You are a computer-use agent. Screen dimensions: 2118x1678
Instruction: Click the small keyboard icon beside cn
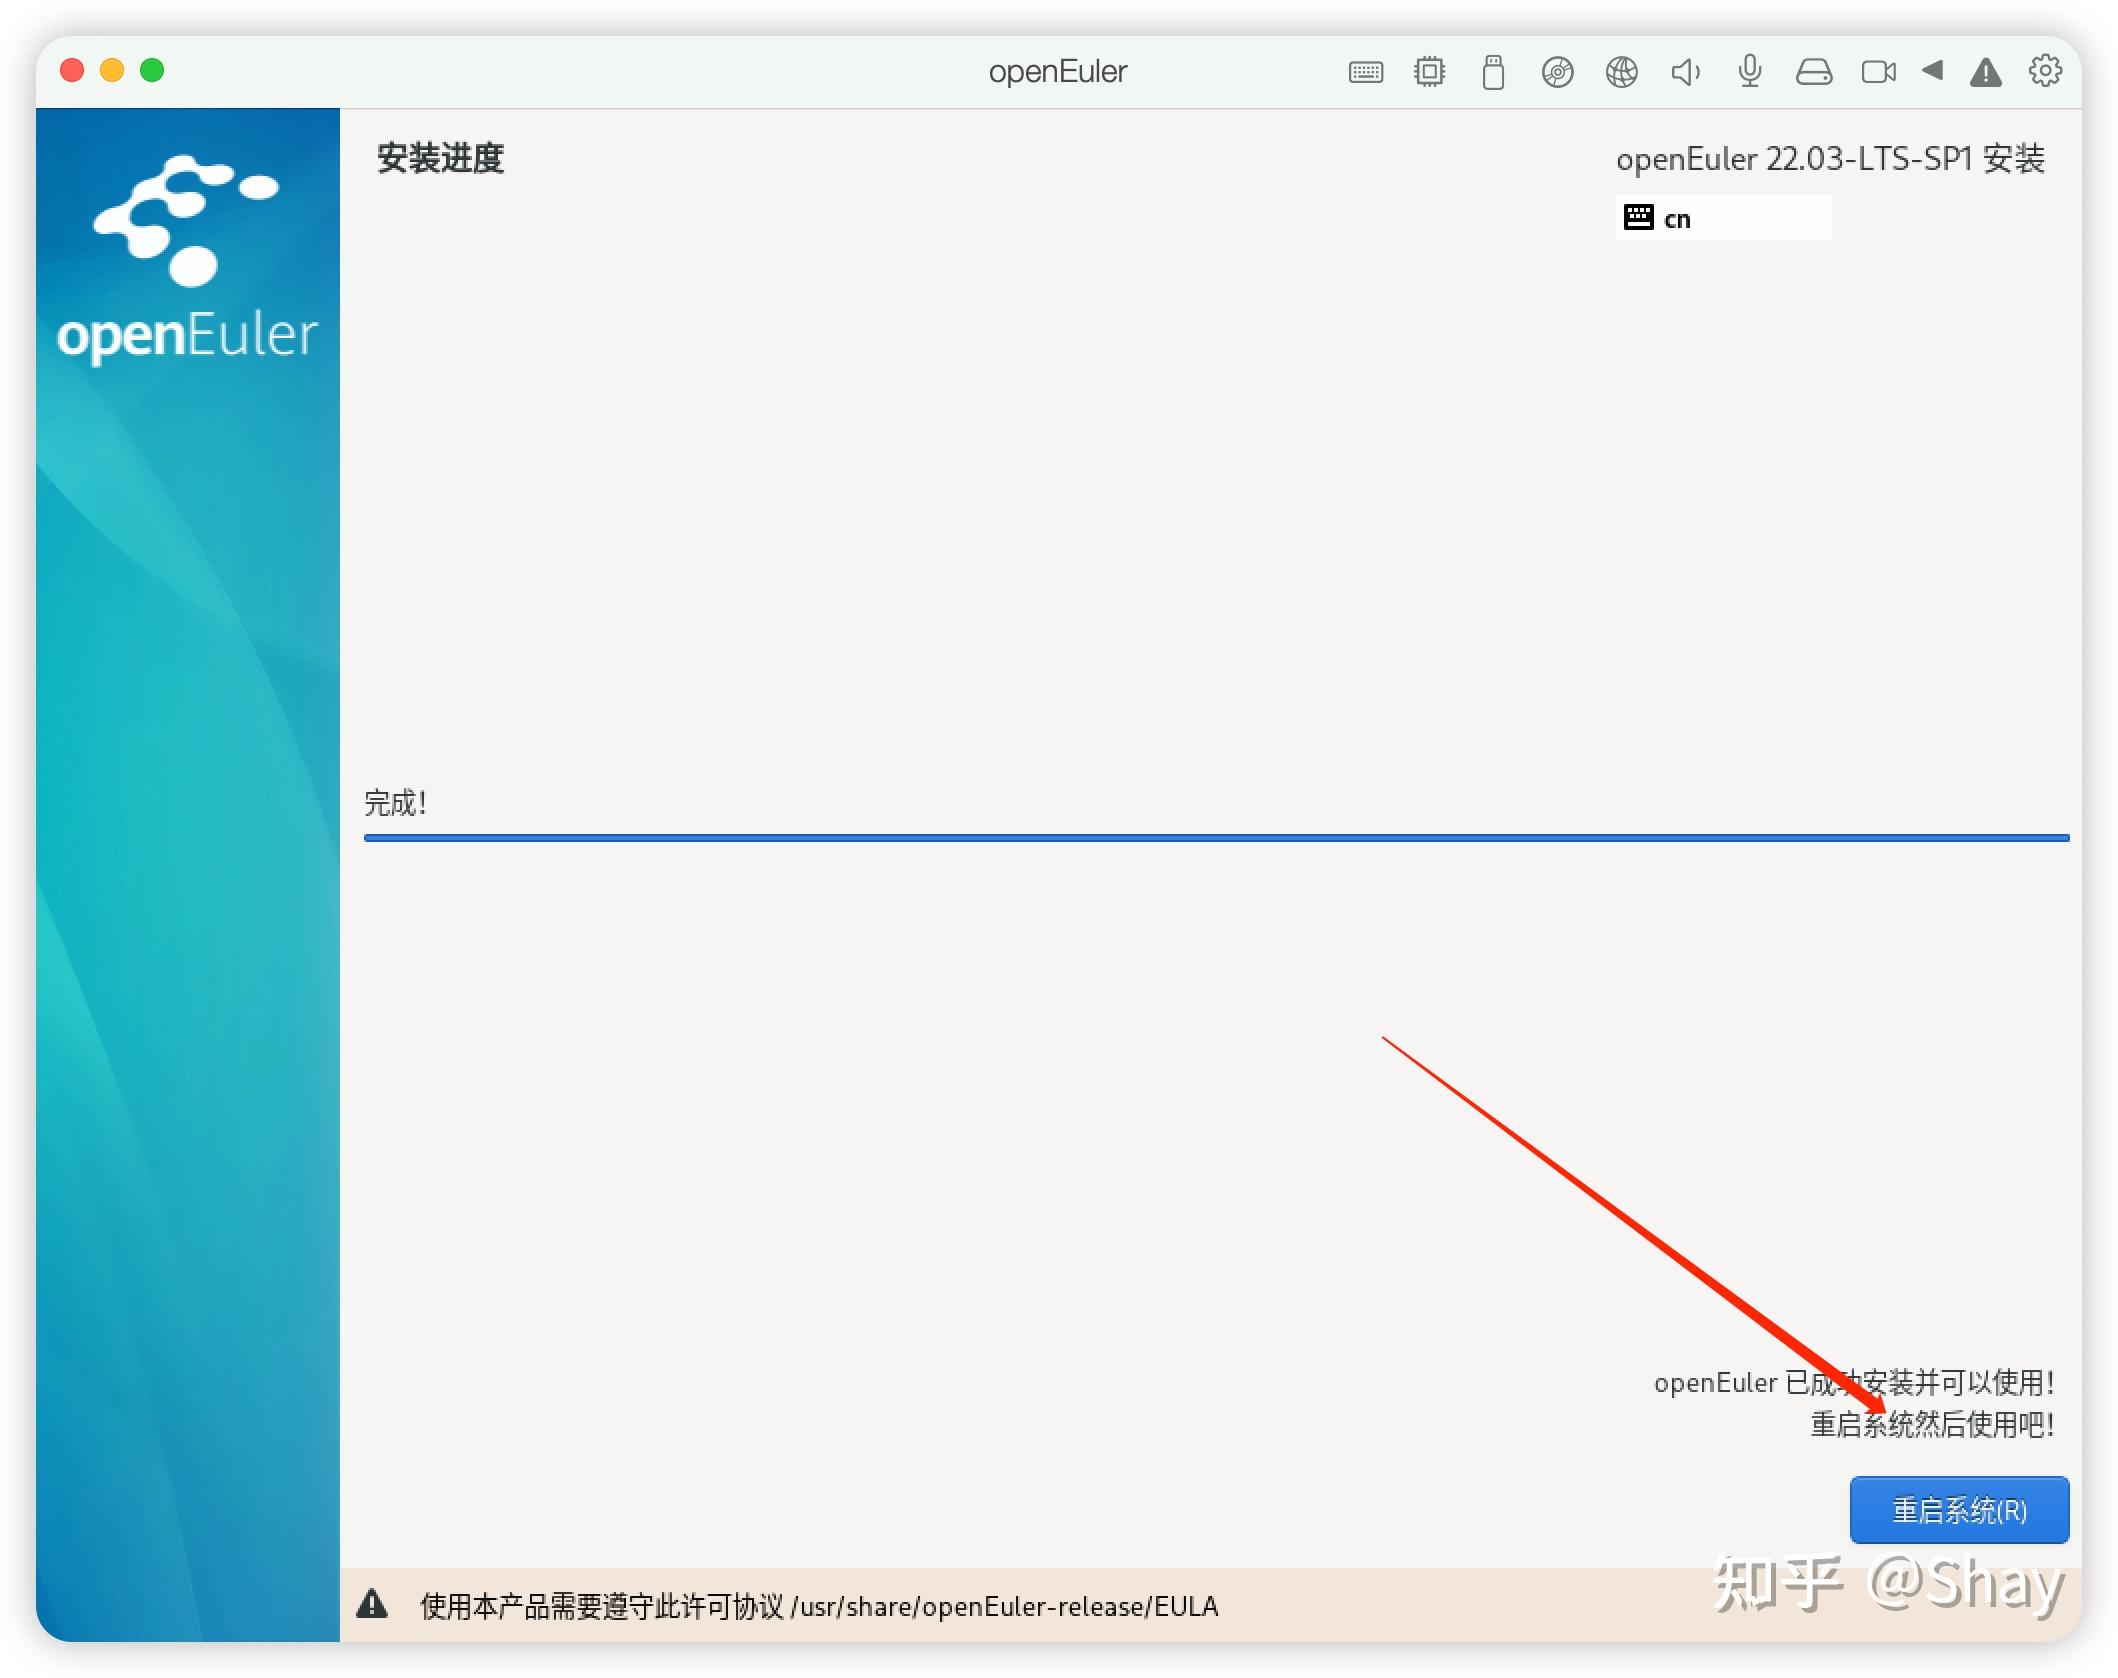[x=1638, y=217]
